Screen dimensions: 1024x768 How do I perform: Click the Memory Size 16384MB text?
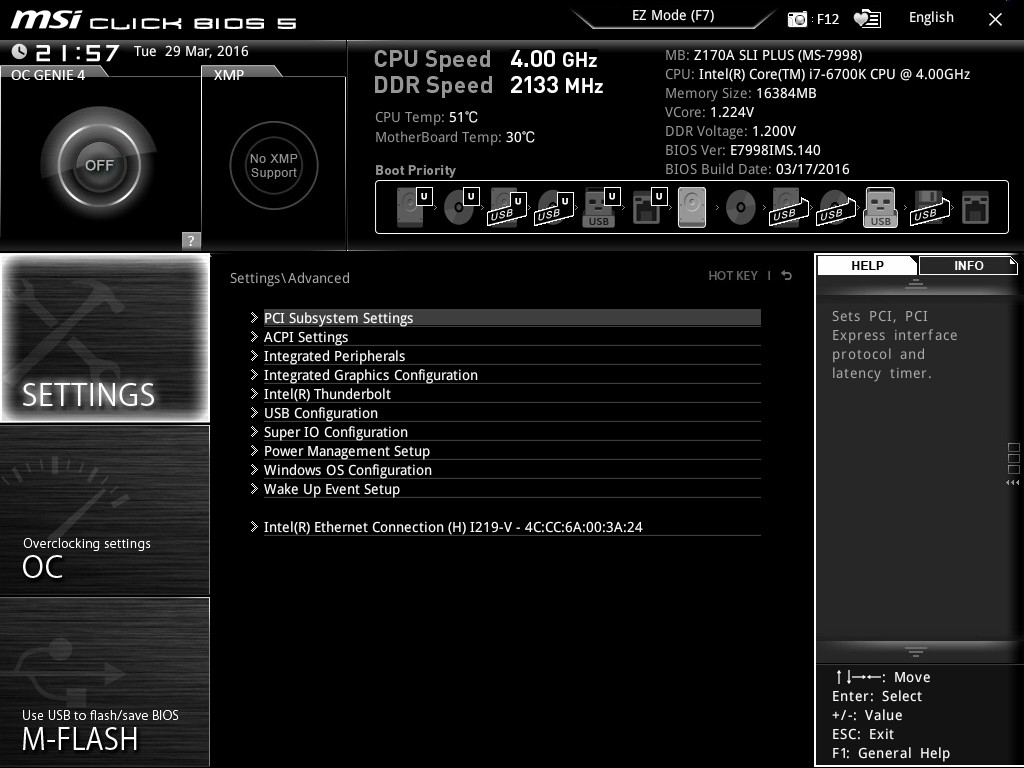click(x=741, y=93)
